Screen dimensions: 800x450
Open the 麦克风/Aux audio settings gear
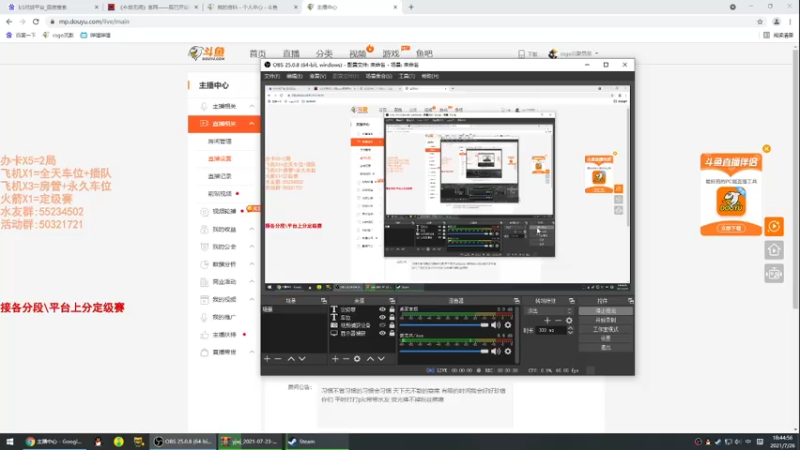[508, 351]
